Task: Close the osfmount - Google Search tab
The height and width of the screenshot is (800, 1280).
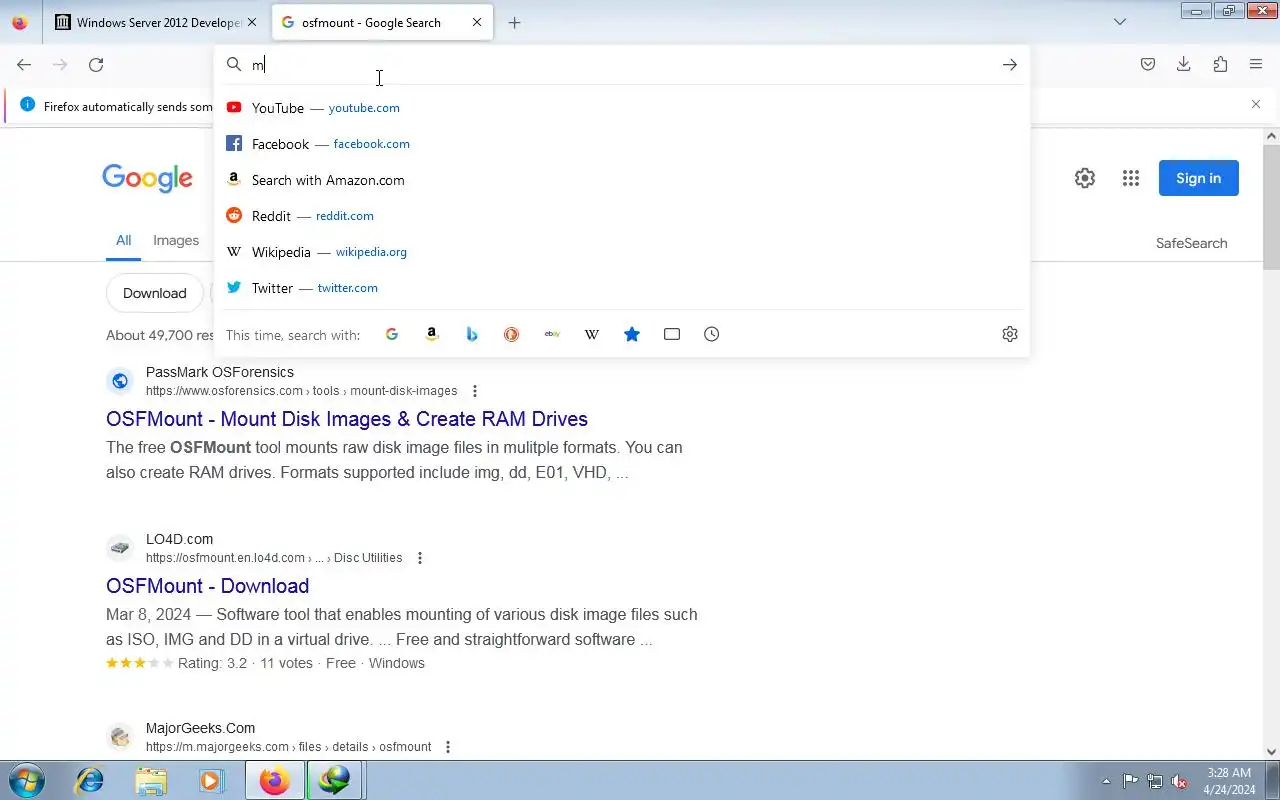Action: coord(477,22)
